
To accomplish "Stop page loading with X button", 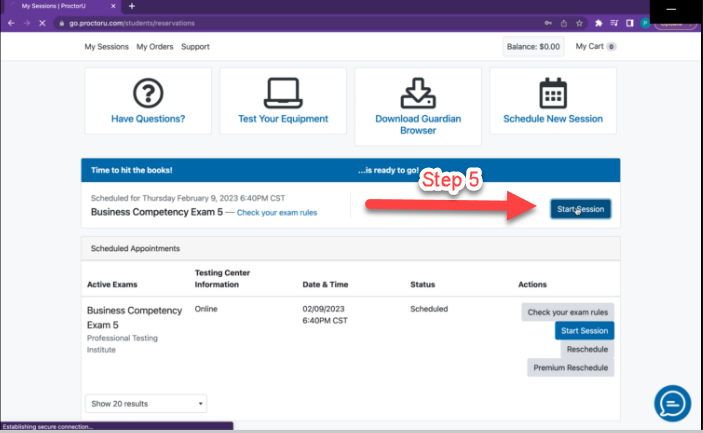I will 42,23.
